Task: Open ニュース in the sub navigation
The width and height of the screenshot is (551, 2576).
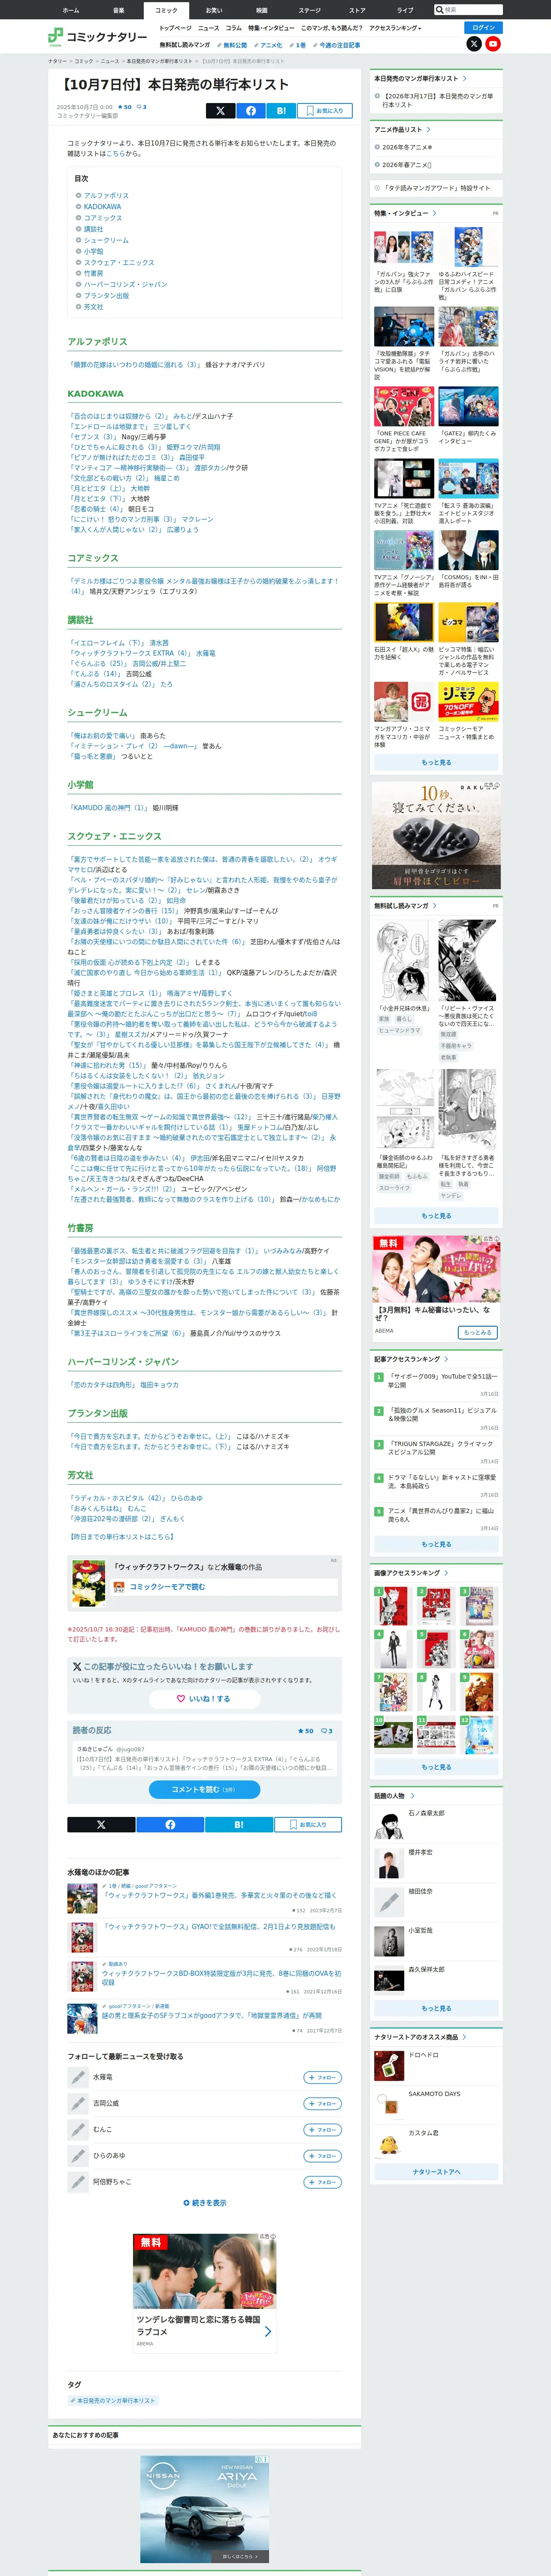Action: (208, 28)
